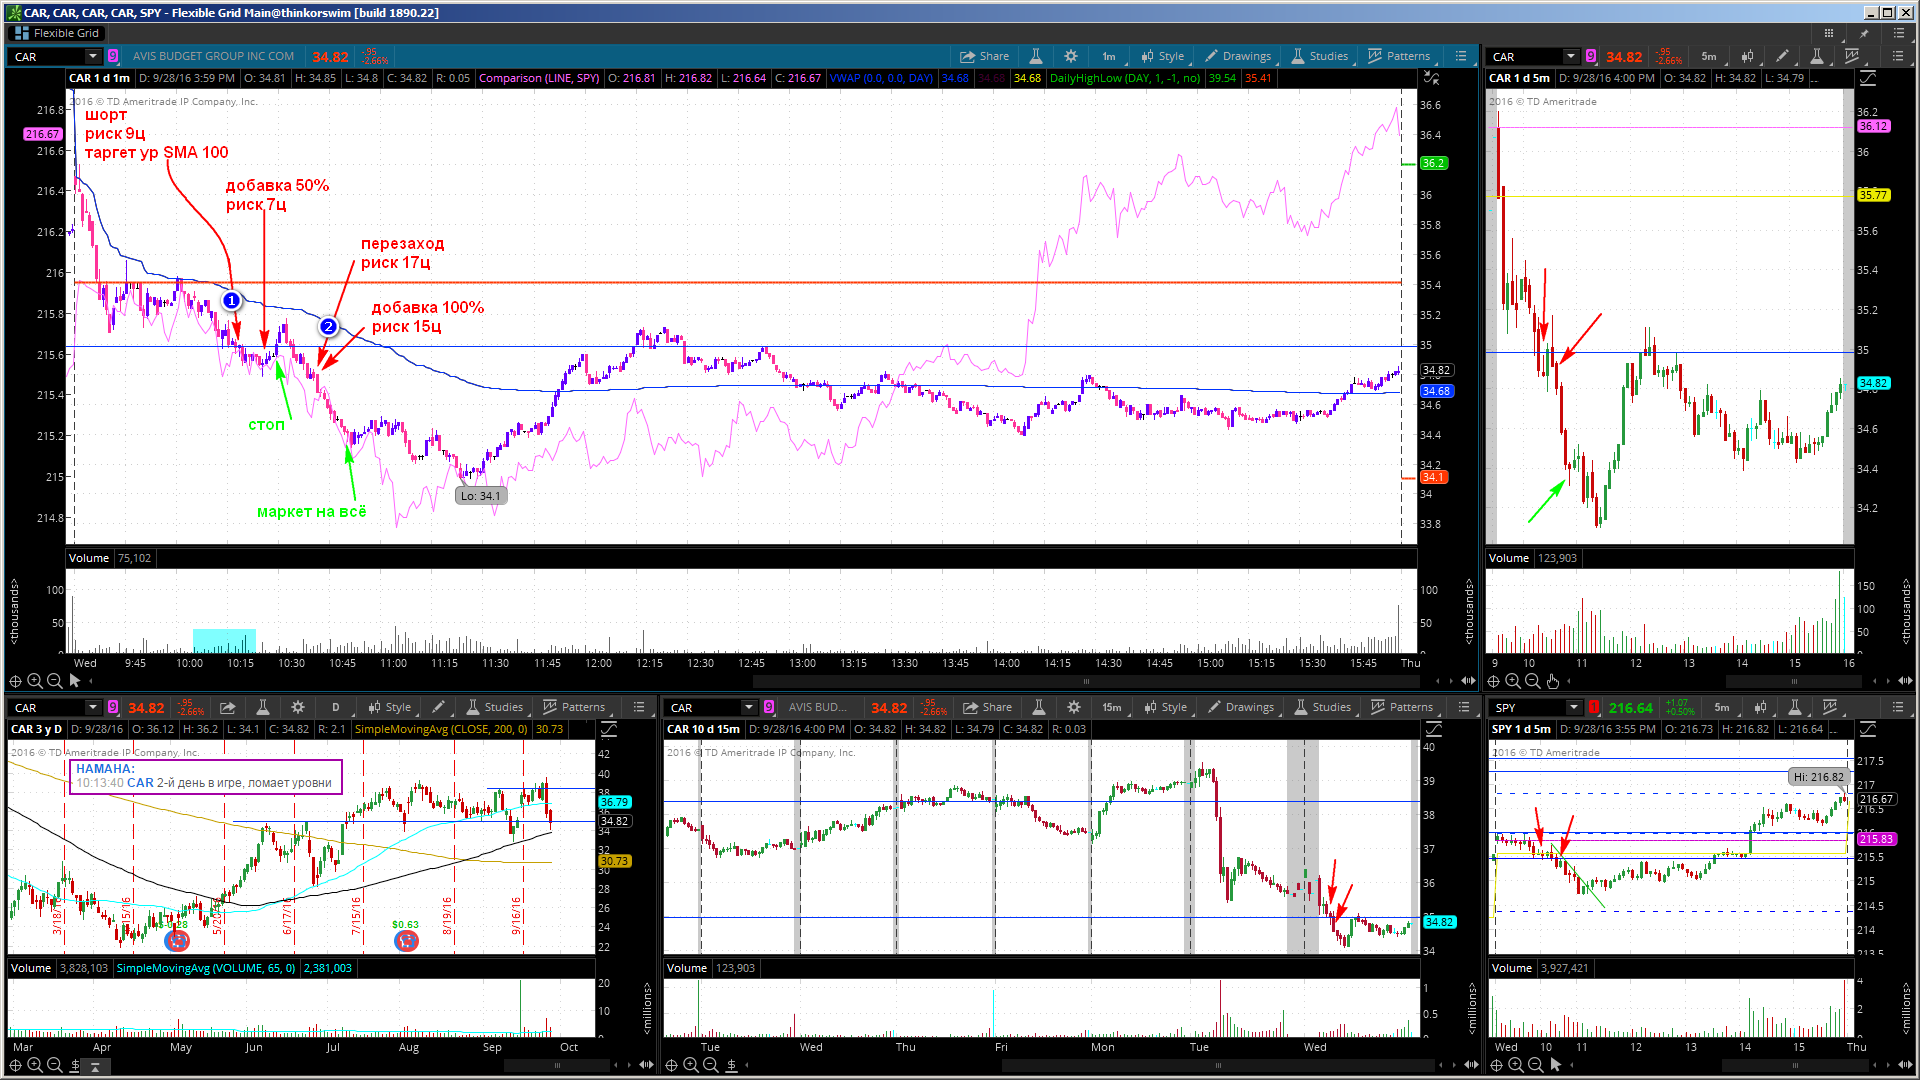1920x1080 pixels.
Task: Open list menu icon in main chart toolbar
Action: coord(1461,57)
